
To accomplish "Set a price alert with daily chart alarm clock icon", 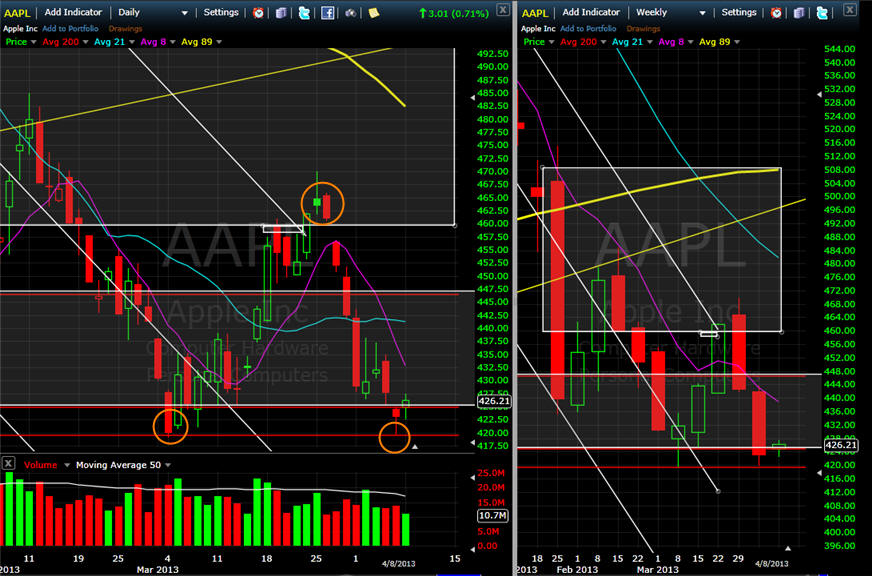I will (x=258, y=12).
